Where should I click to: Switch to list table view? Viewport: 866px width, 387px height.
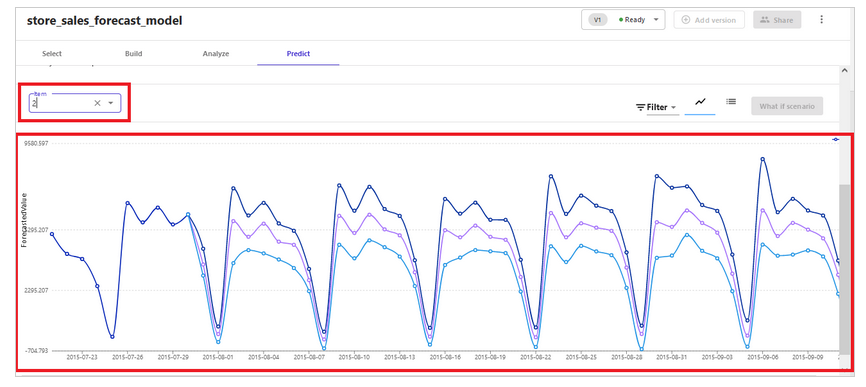click(731, 102)
